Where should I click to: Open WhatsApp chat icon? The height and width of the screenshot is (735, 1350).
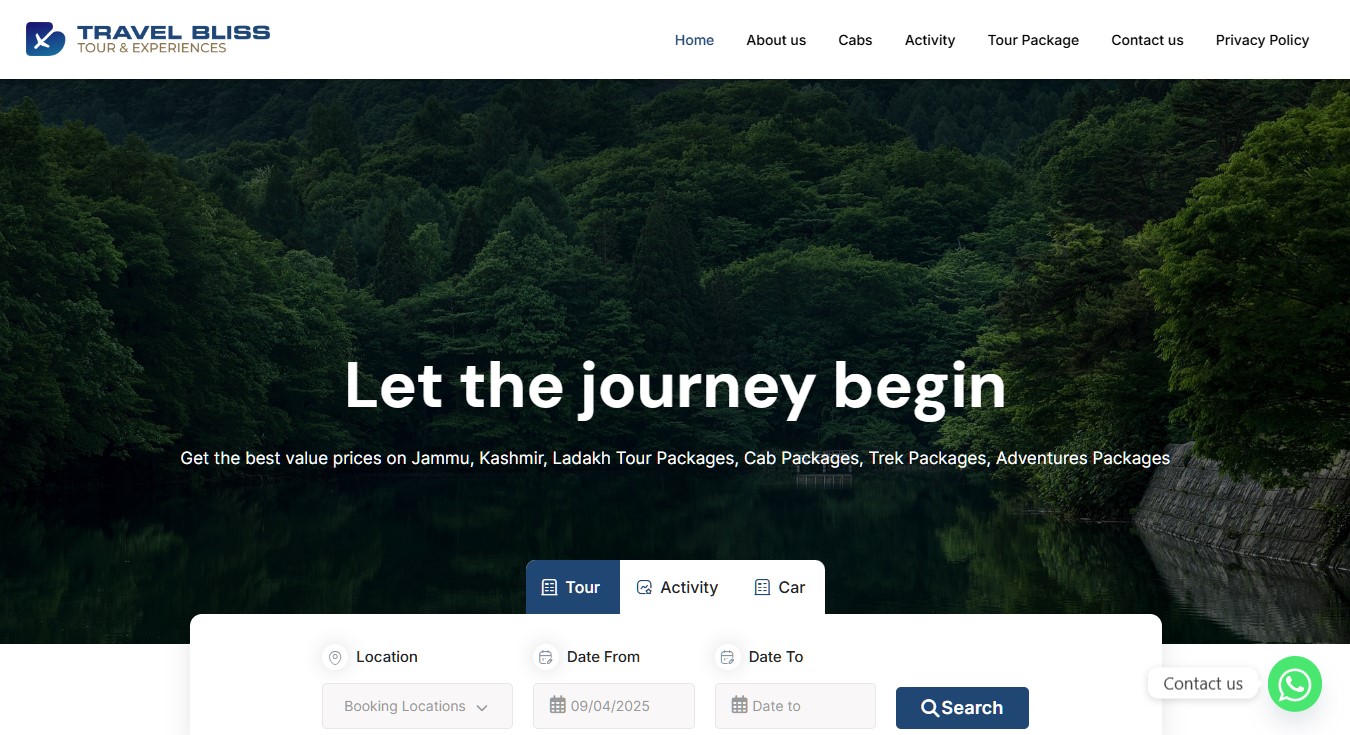(1295, 684)
